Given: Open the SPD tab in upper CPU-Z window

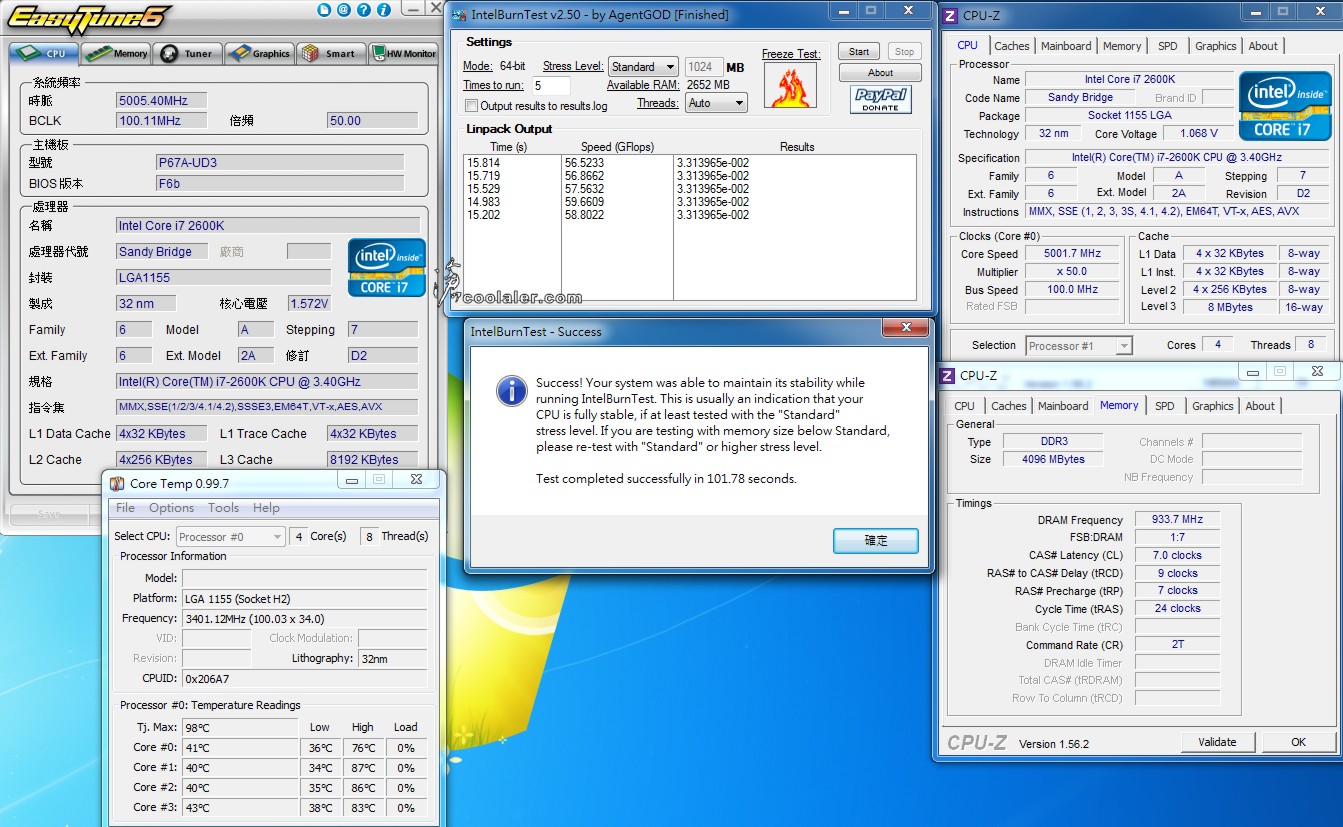Looking at the screenshot, I should 1167,46.
